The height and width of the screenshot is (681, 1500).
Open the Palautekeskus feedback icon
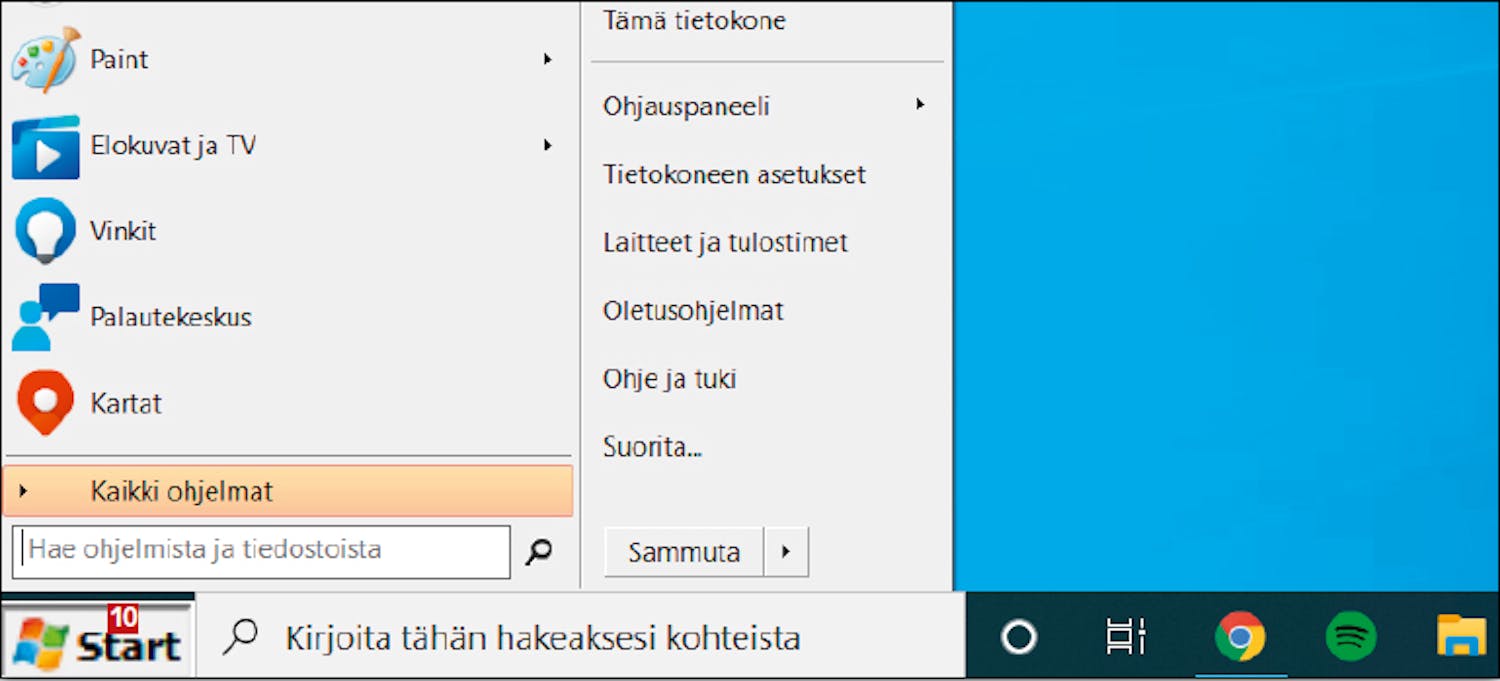pos(45,317)
